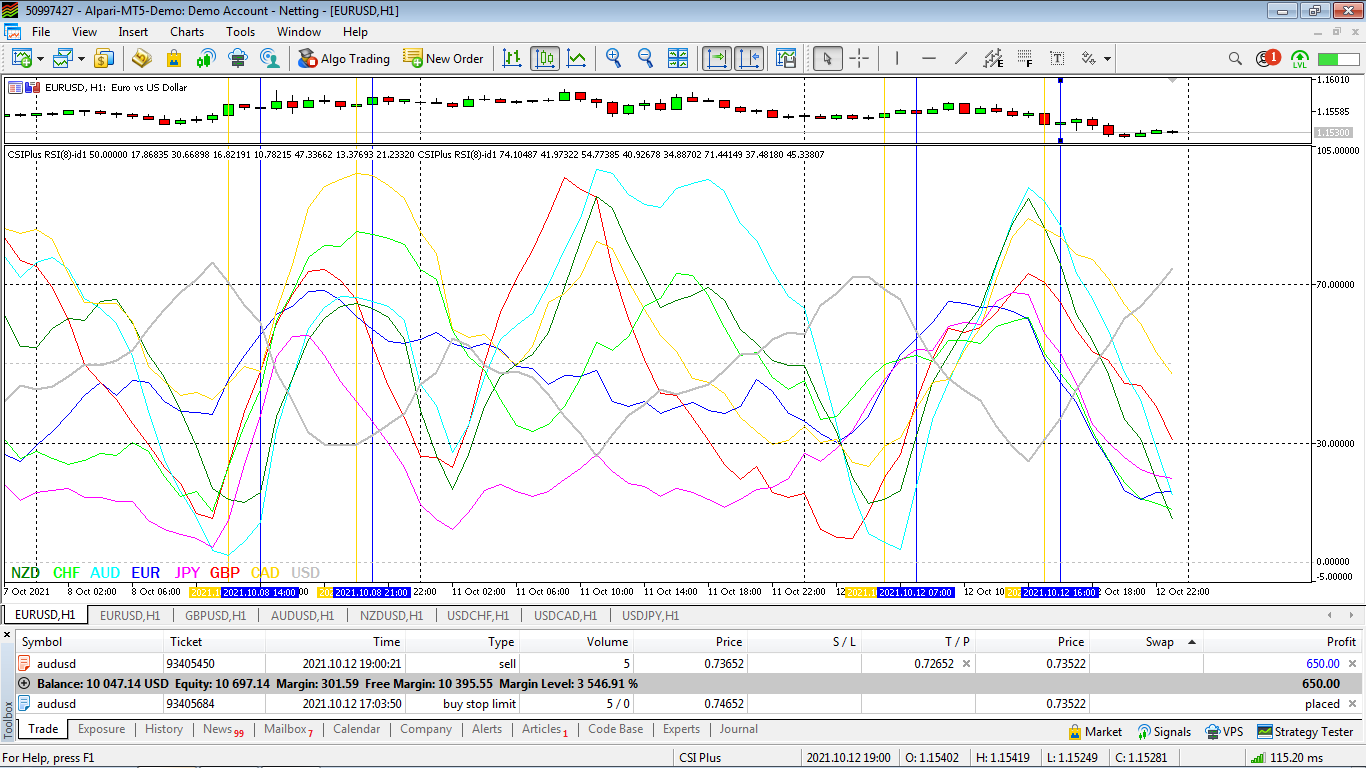The image size is (1366, 768).
Task: Select the draw trendline tool
Action: click(961, 58)
